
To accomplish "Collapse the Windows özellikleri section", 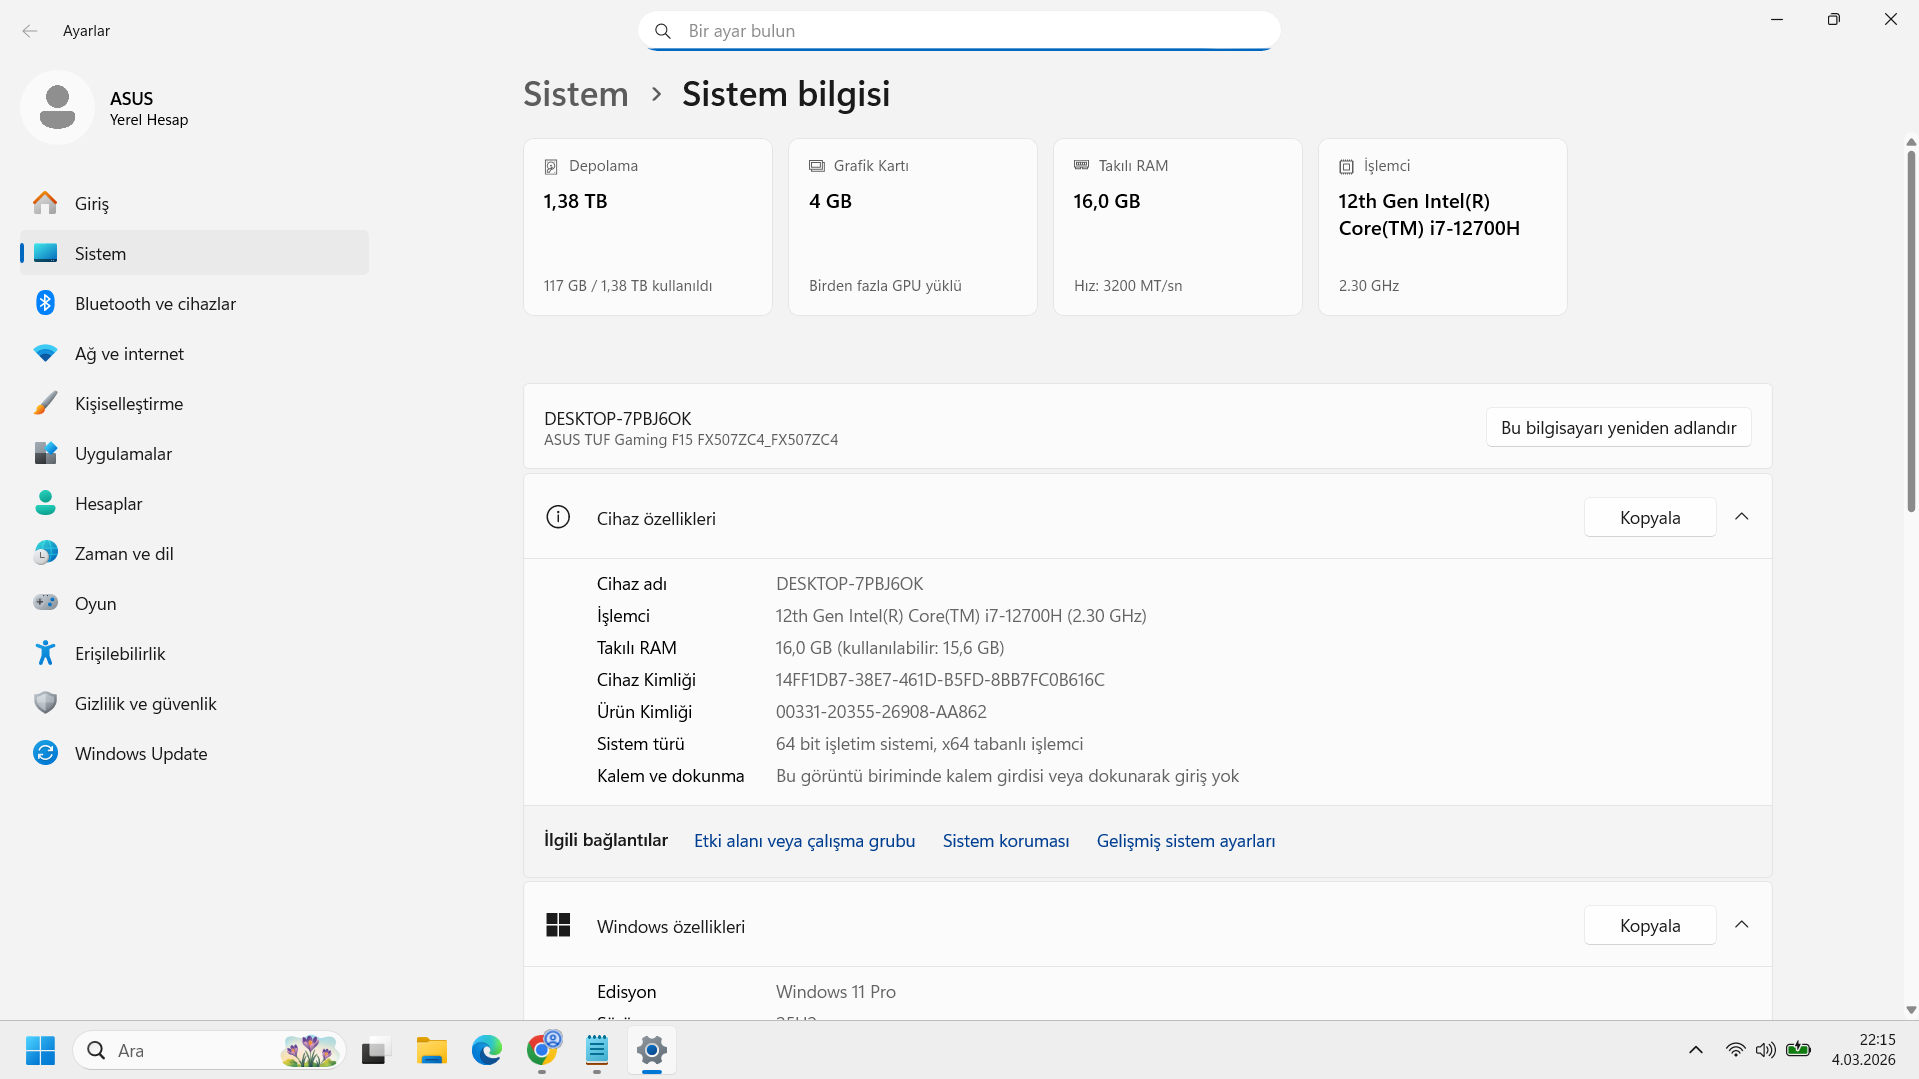I will pos(1741,925).
